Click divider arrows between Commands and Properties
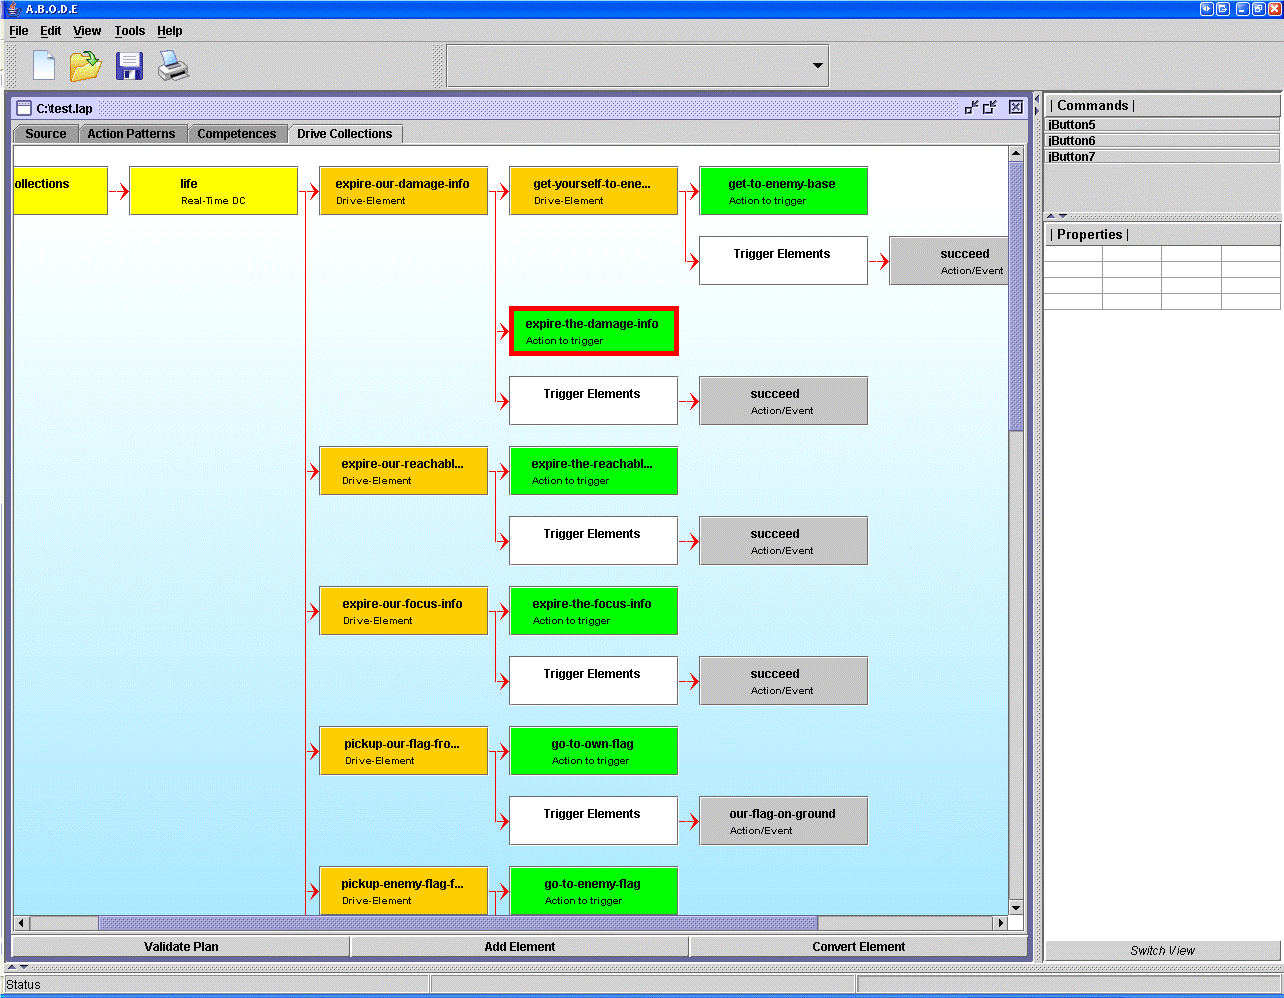This screenshot has width=1284, height=998. 1056,216
